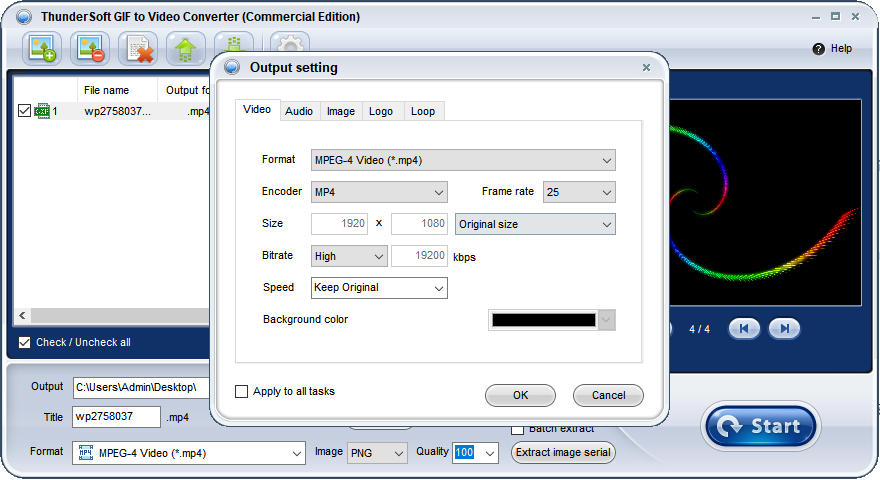This screenshot has height=480, width=880.
Task: Pick the black Background color swatch
Action: click(543, 320)
